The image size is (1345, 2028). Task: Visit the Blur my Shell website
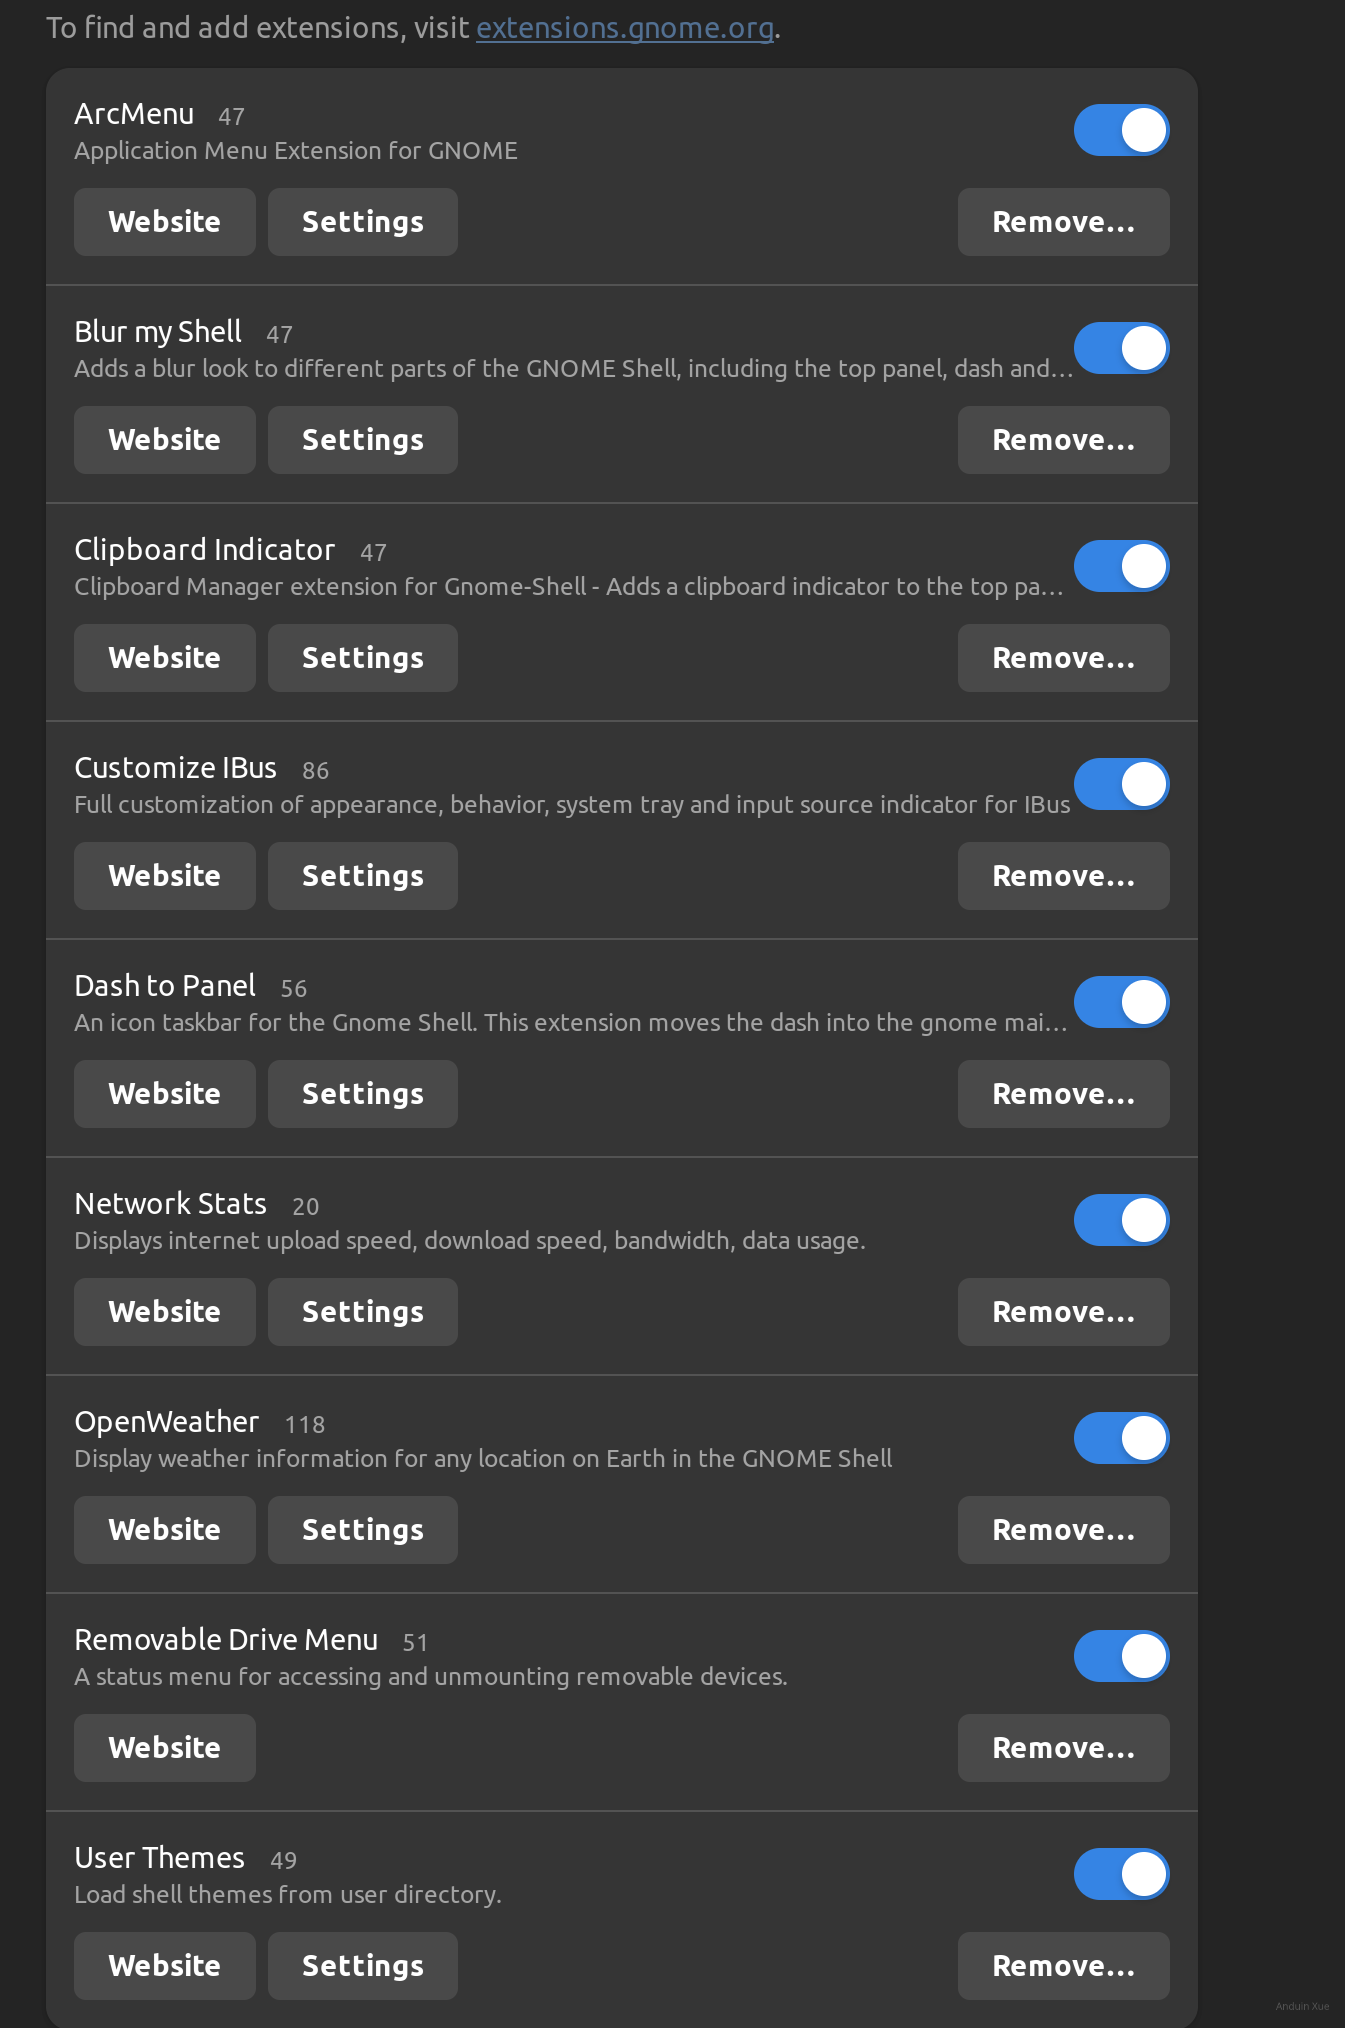click(164, 440)
